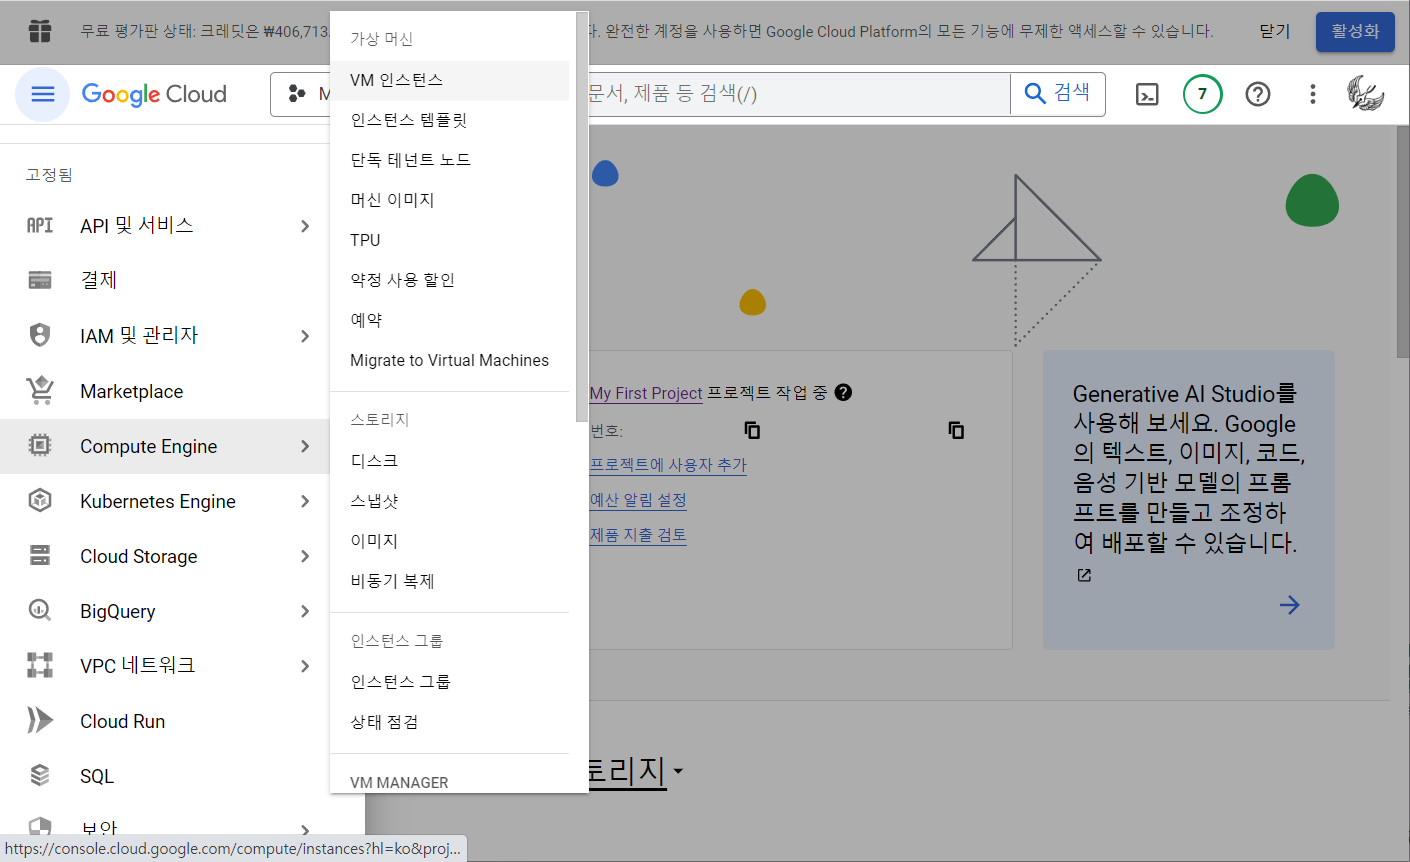Click the 결제 billing card icon
1410x862 pixels.
(x=40, y=280)
